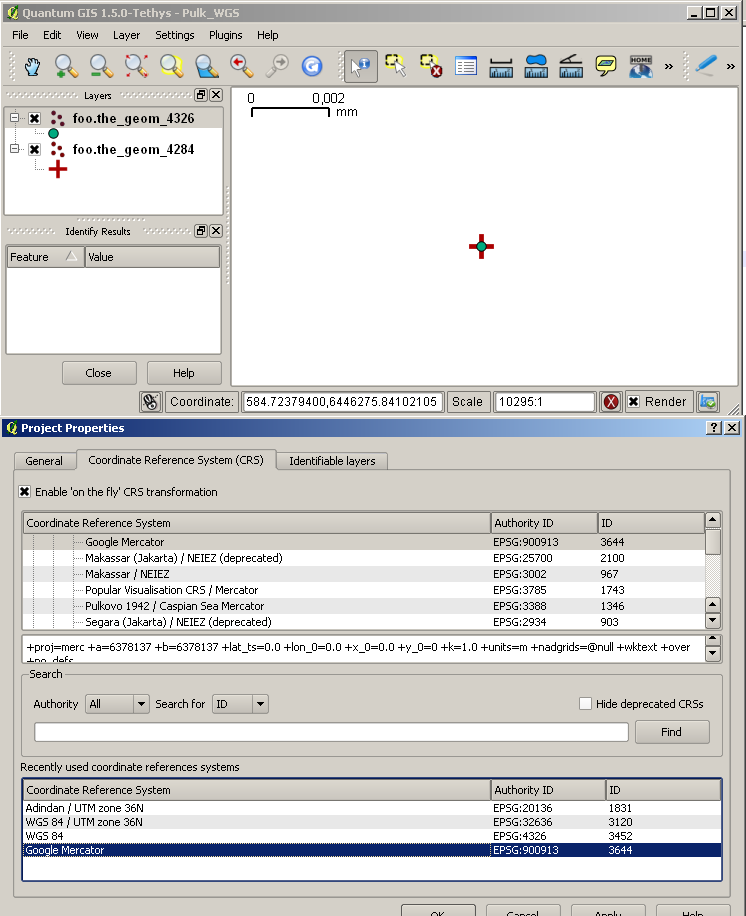
Task: Uncheck Enable 'on the fly' CRS transformation
Action: [x=25, y=492]
